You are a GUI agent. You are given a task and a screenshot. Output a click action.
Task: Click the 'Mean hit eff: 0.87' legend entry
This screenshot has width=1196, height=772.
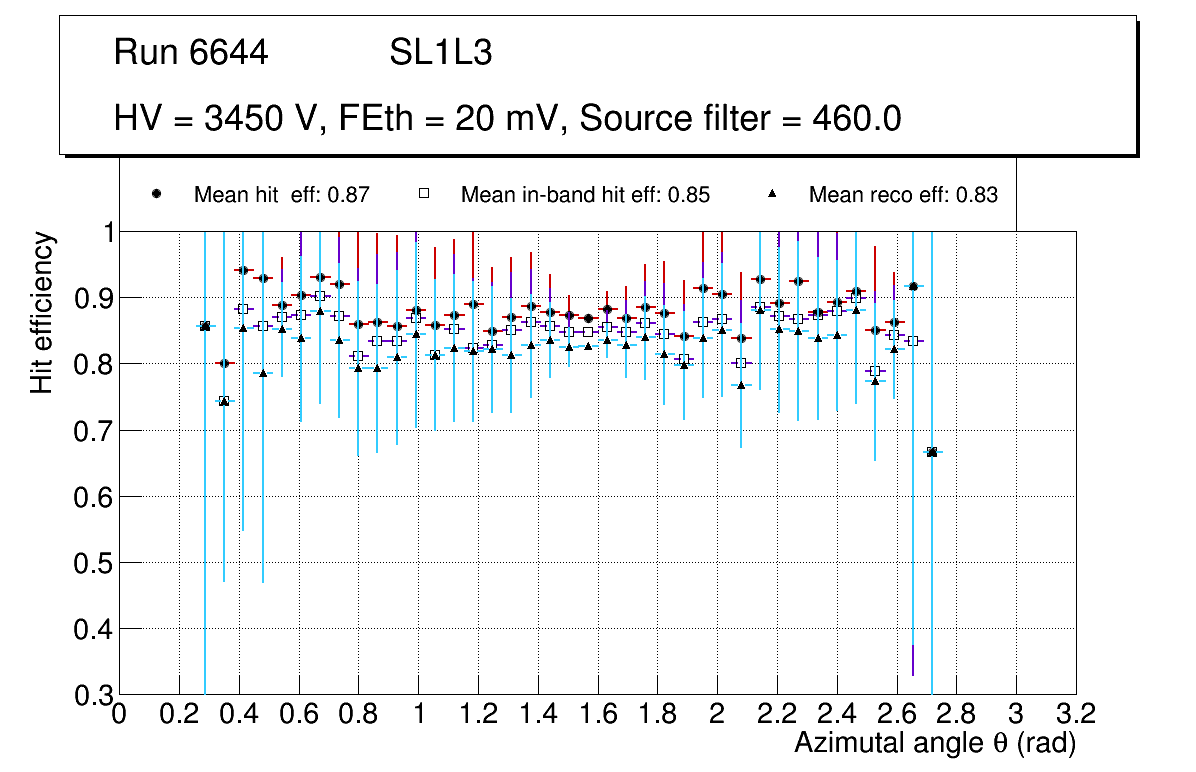[282, 195]
